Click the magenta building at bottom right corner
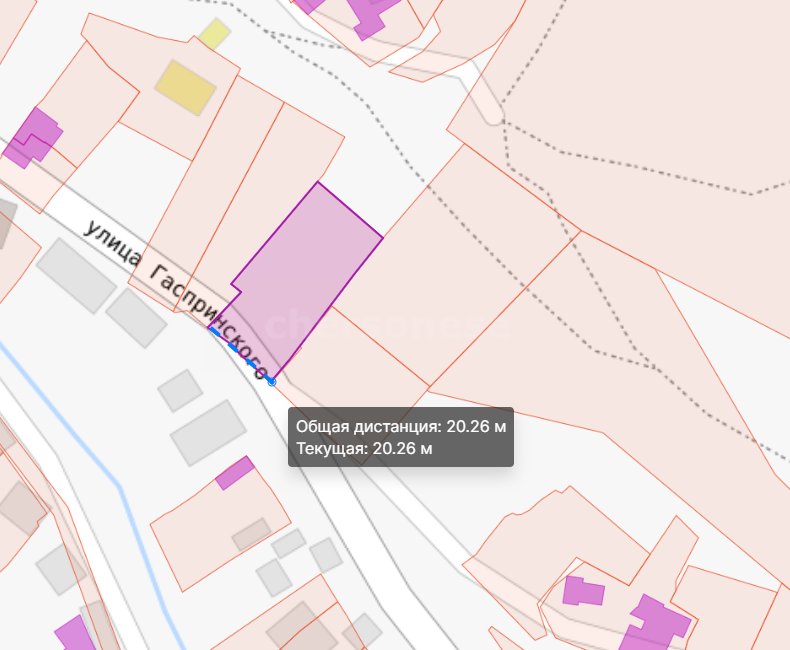This screenshot has height=650, width=790. (657, 620)
